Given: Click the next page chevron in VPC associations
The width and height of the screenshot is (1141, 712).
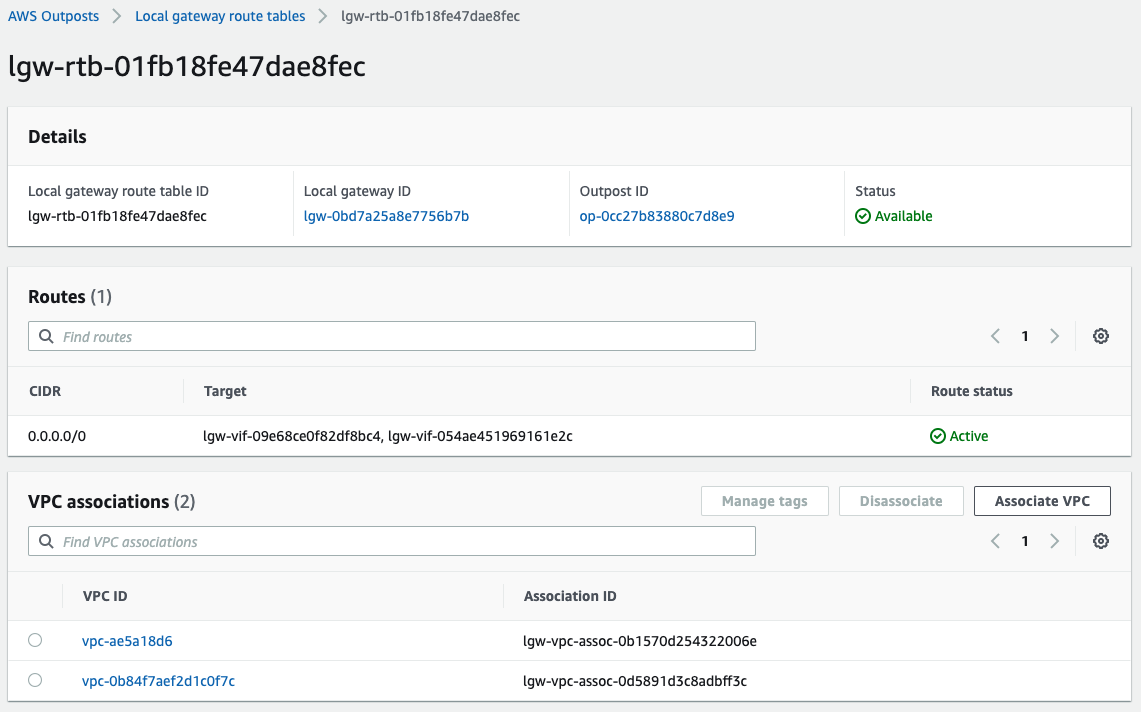Looking at the screenshot, I should coord(1054,541).
